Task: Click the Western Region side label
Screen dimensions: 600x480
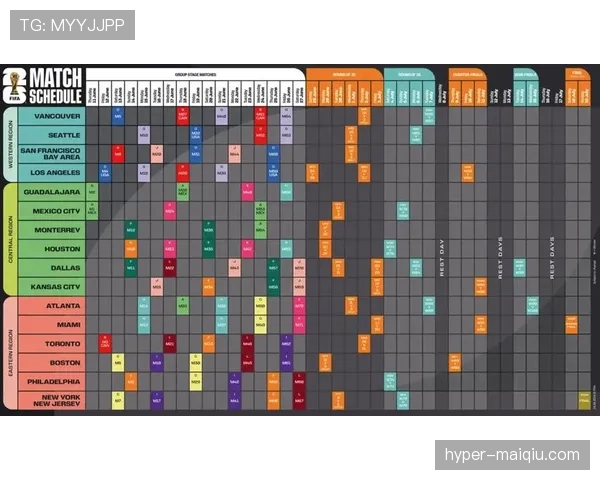Action: 10,144
